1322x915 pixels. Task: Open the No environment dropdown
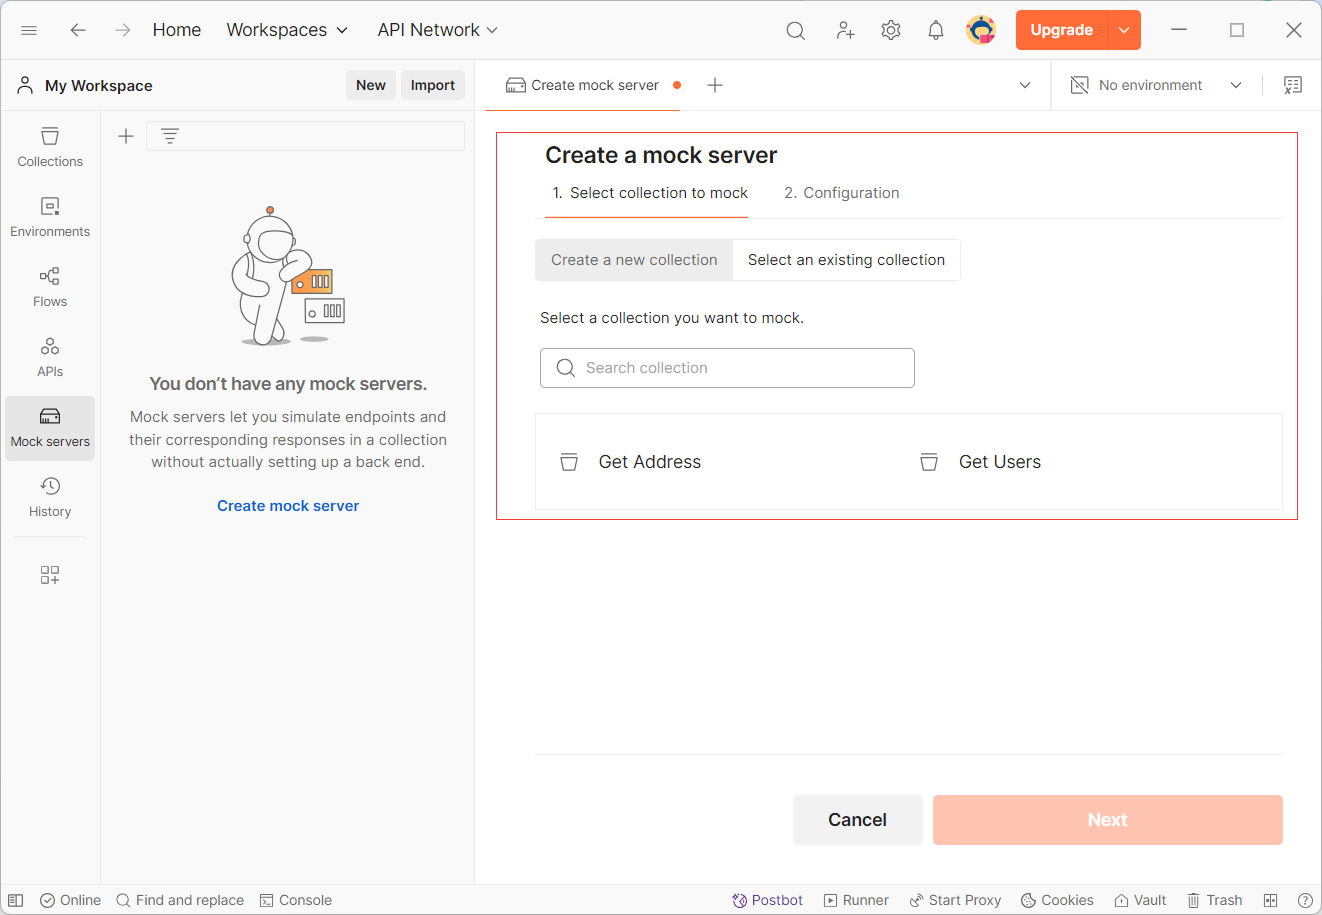(1157, 85)
